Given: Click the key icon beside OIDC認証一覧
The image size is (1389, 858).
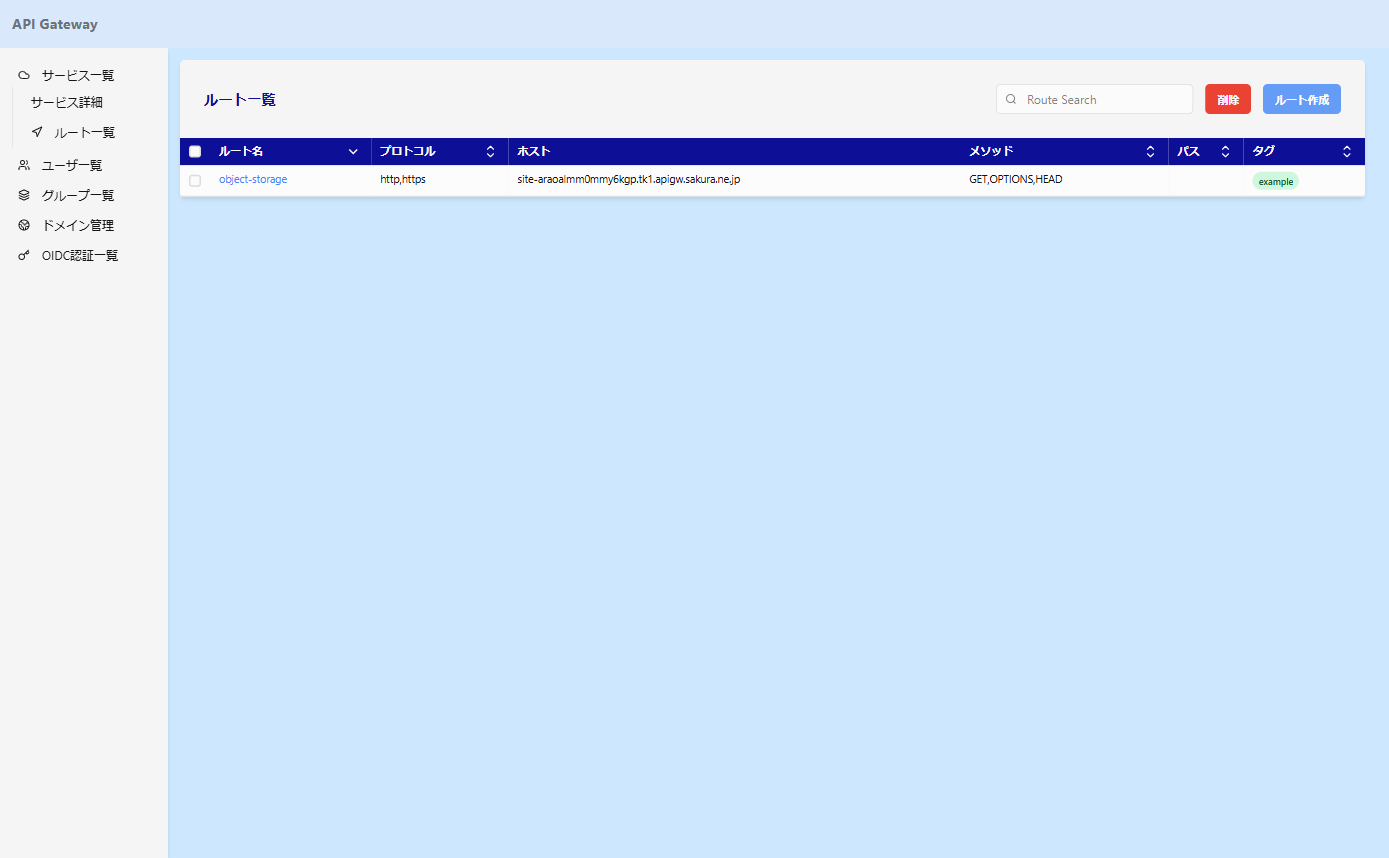Looking at the screenshot, I should [x=24, y=256].
